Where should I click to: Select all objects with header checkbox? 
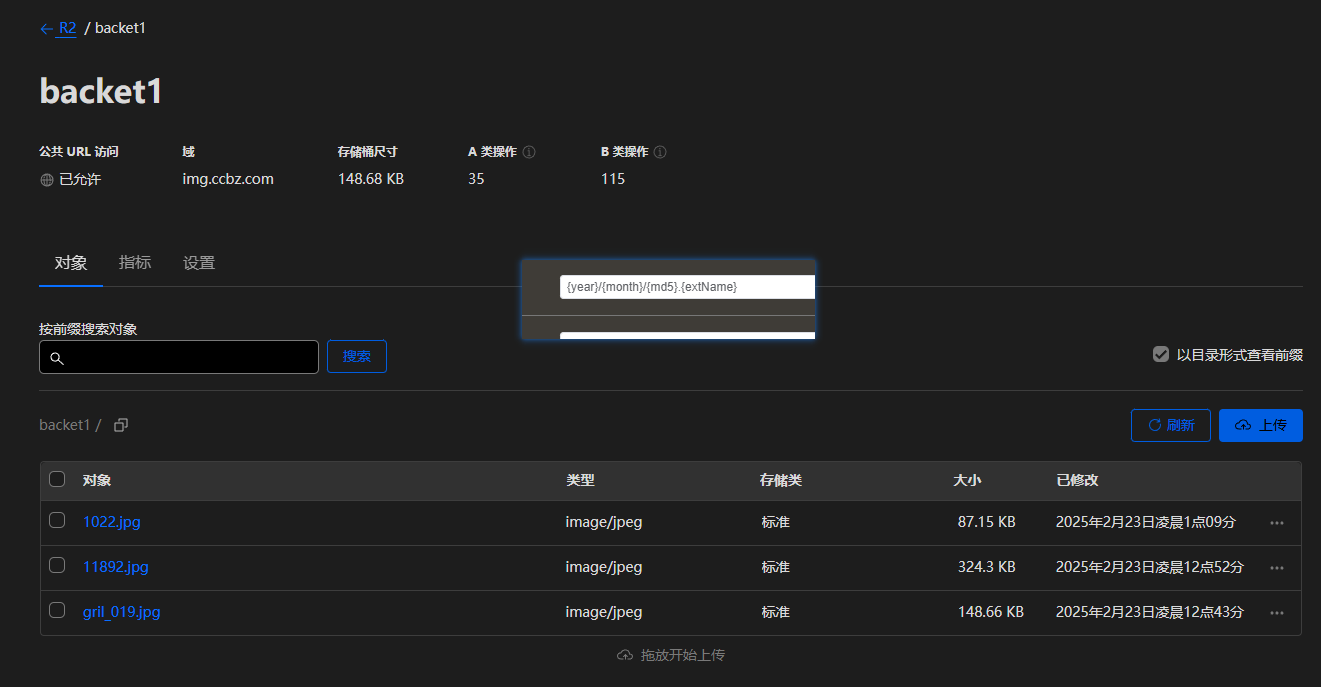point(57,479)
